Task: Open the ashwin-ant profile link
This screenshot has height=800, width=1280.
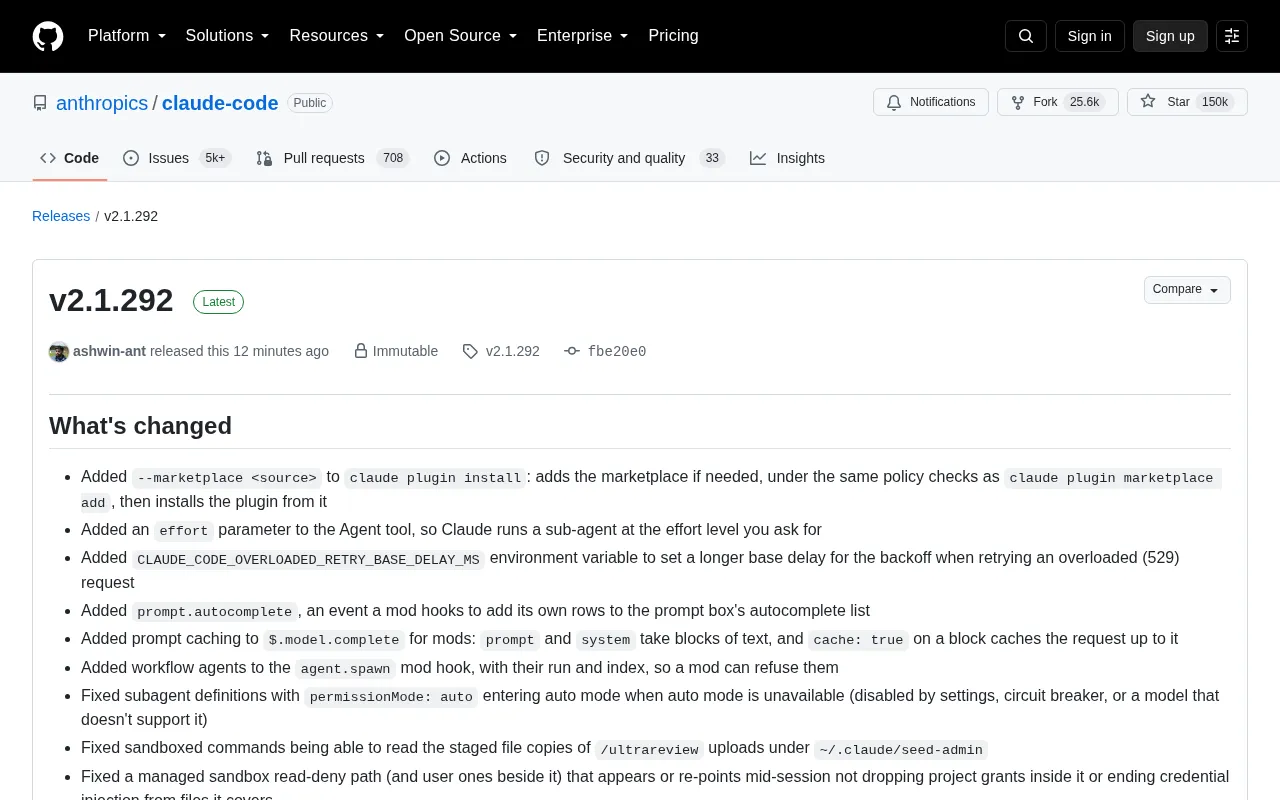Action: [110, 351]
